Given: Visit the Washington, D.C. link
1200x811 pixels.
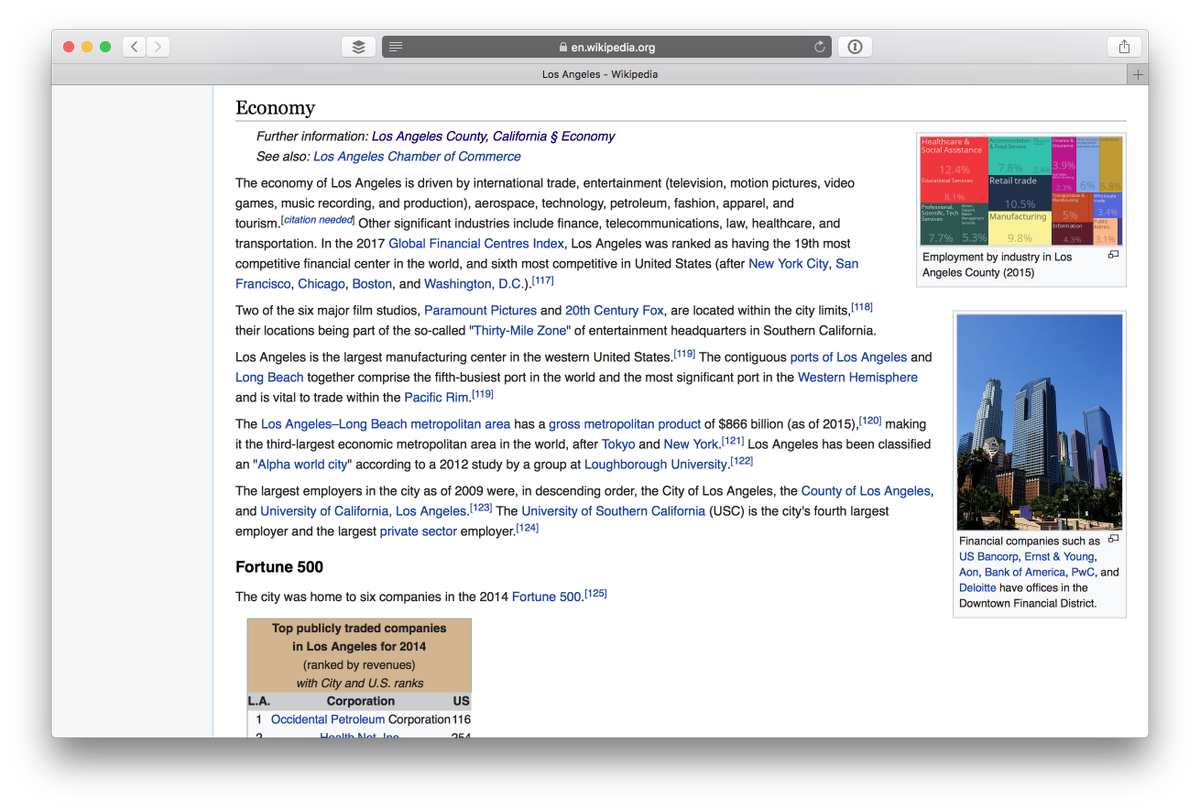Looking at the screenshot, I should (x=473, y=283).
